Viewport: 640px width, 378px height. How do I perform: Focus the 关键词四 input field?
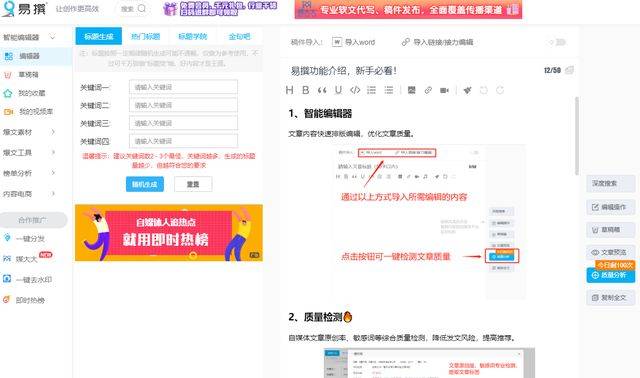click(183, 141)
